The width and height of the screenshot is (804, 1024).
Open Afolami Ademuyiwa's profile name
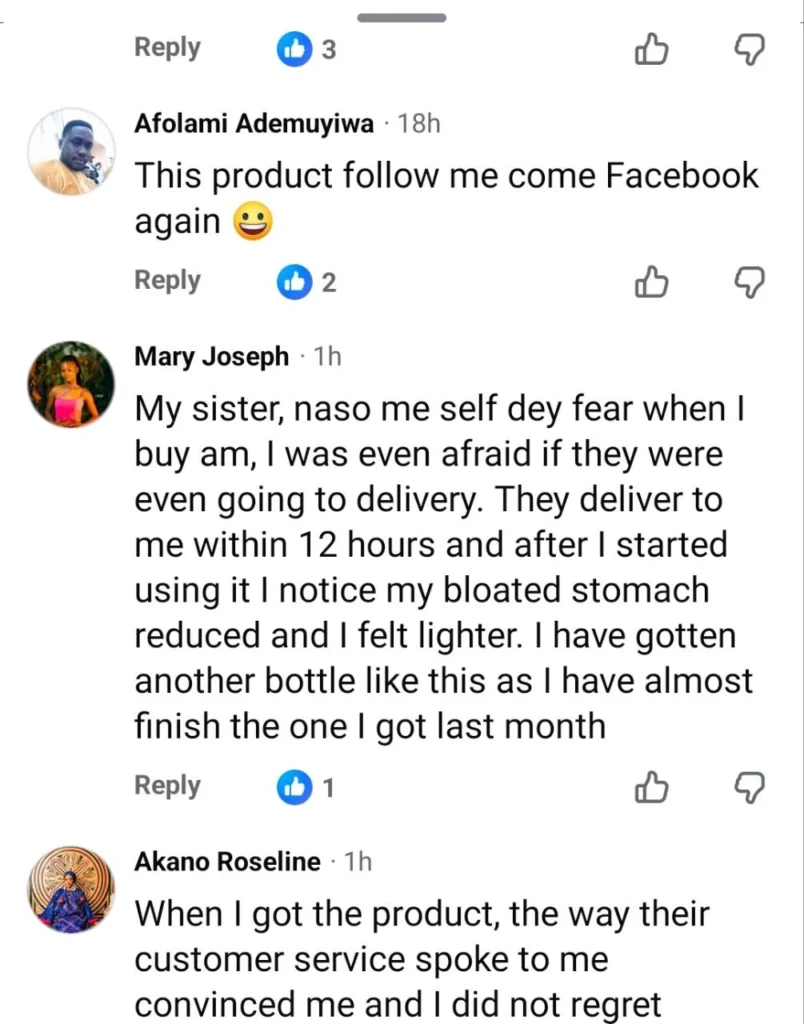coord(254,124)
